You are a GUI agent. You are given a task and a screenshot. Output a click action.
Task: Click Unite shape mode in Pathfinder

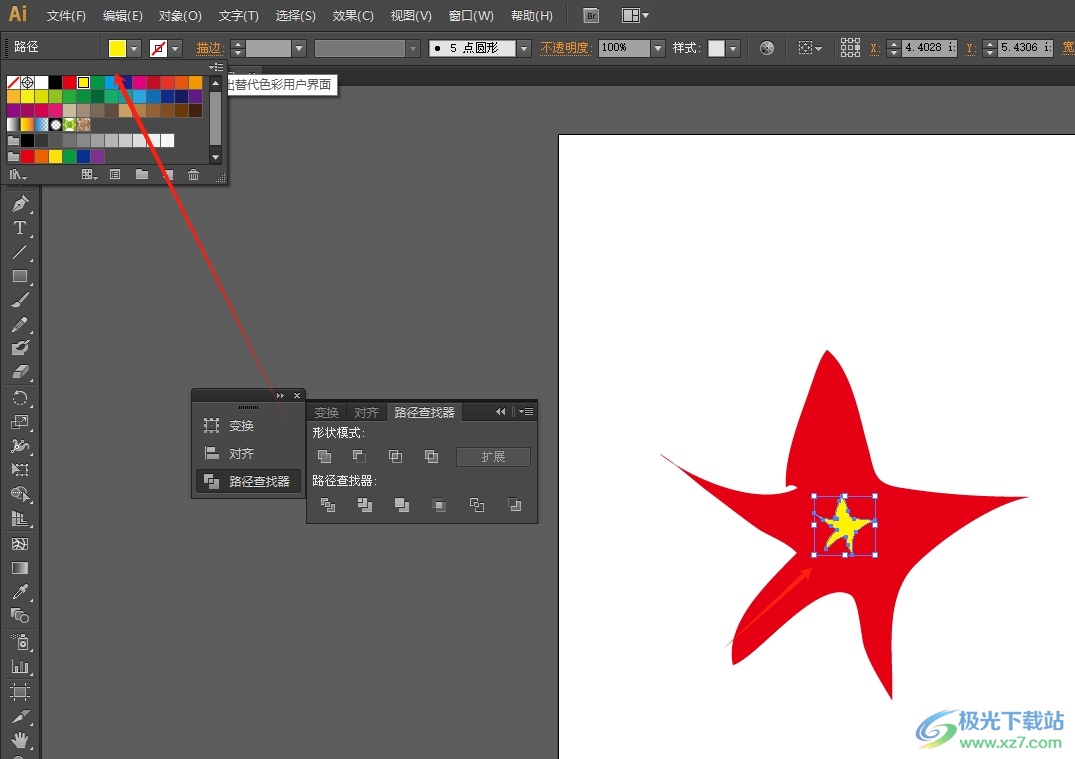click(x=324, y=457)
